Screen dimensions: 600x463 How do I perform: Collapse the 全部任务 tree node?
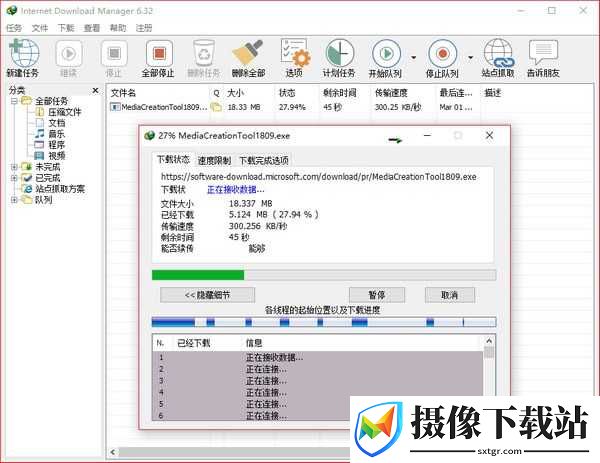pyautogui.click(x=14, y=101)
